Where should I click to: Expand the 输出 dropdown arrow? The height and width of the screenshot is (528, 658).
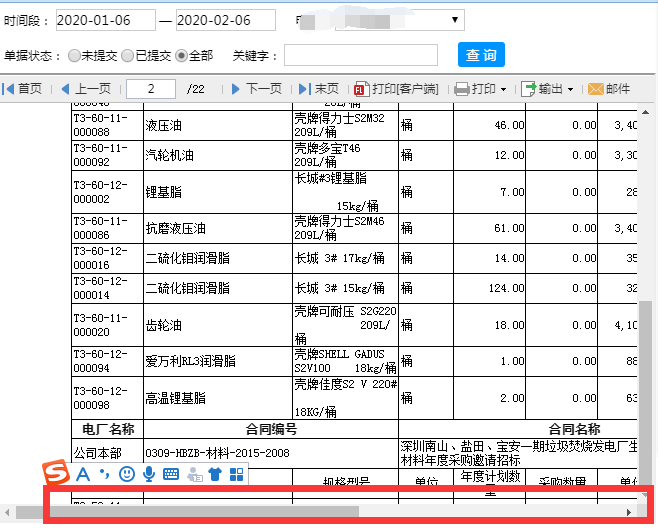570,89
